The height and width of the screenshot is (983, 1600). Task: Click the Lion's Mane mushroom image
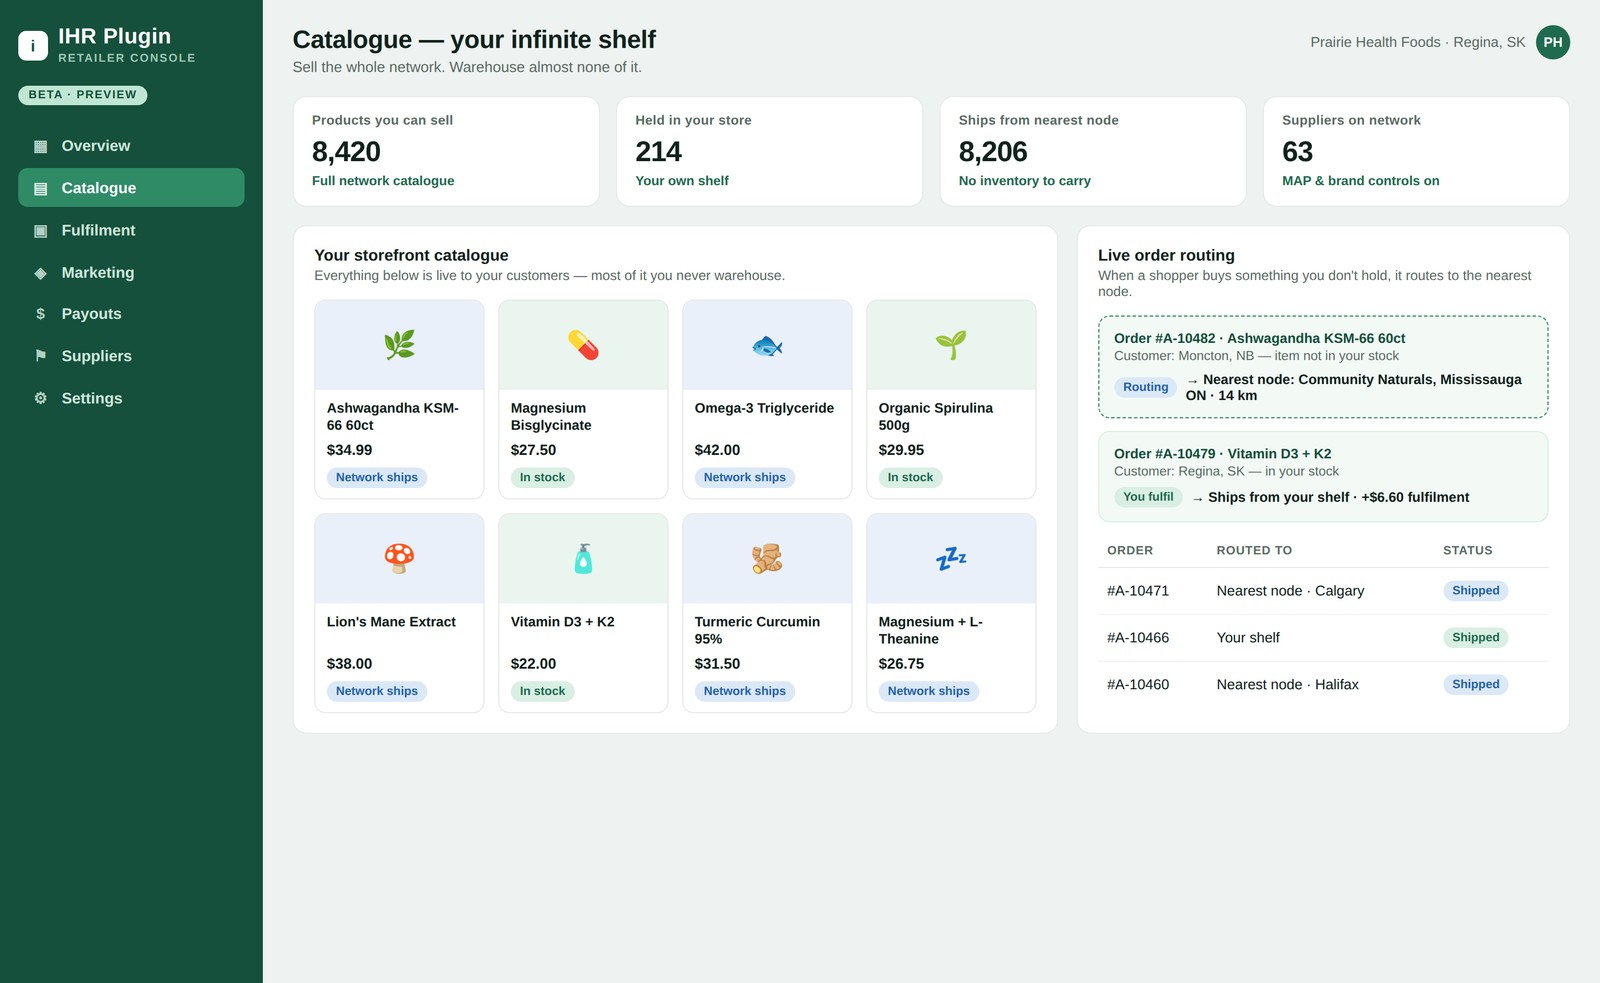[399, 558]
